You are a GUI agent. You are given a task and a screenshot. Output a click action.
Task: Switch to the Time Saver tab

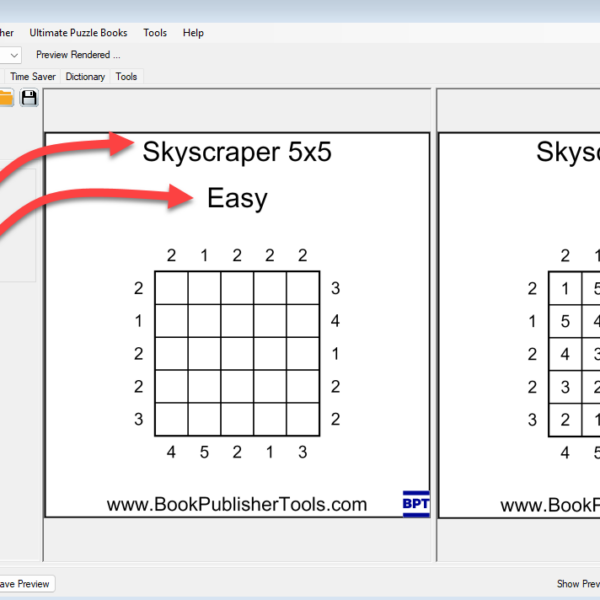pos(33,76)
